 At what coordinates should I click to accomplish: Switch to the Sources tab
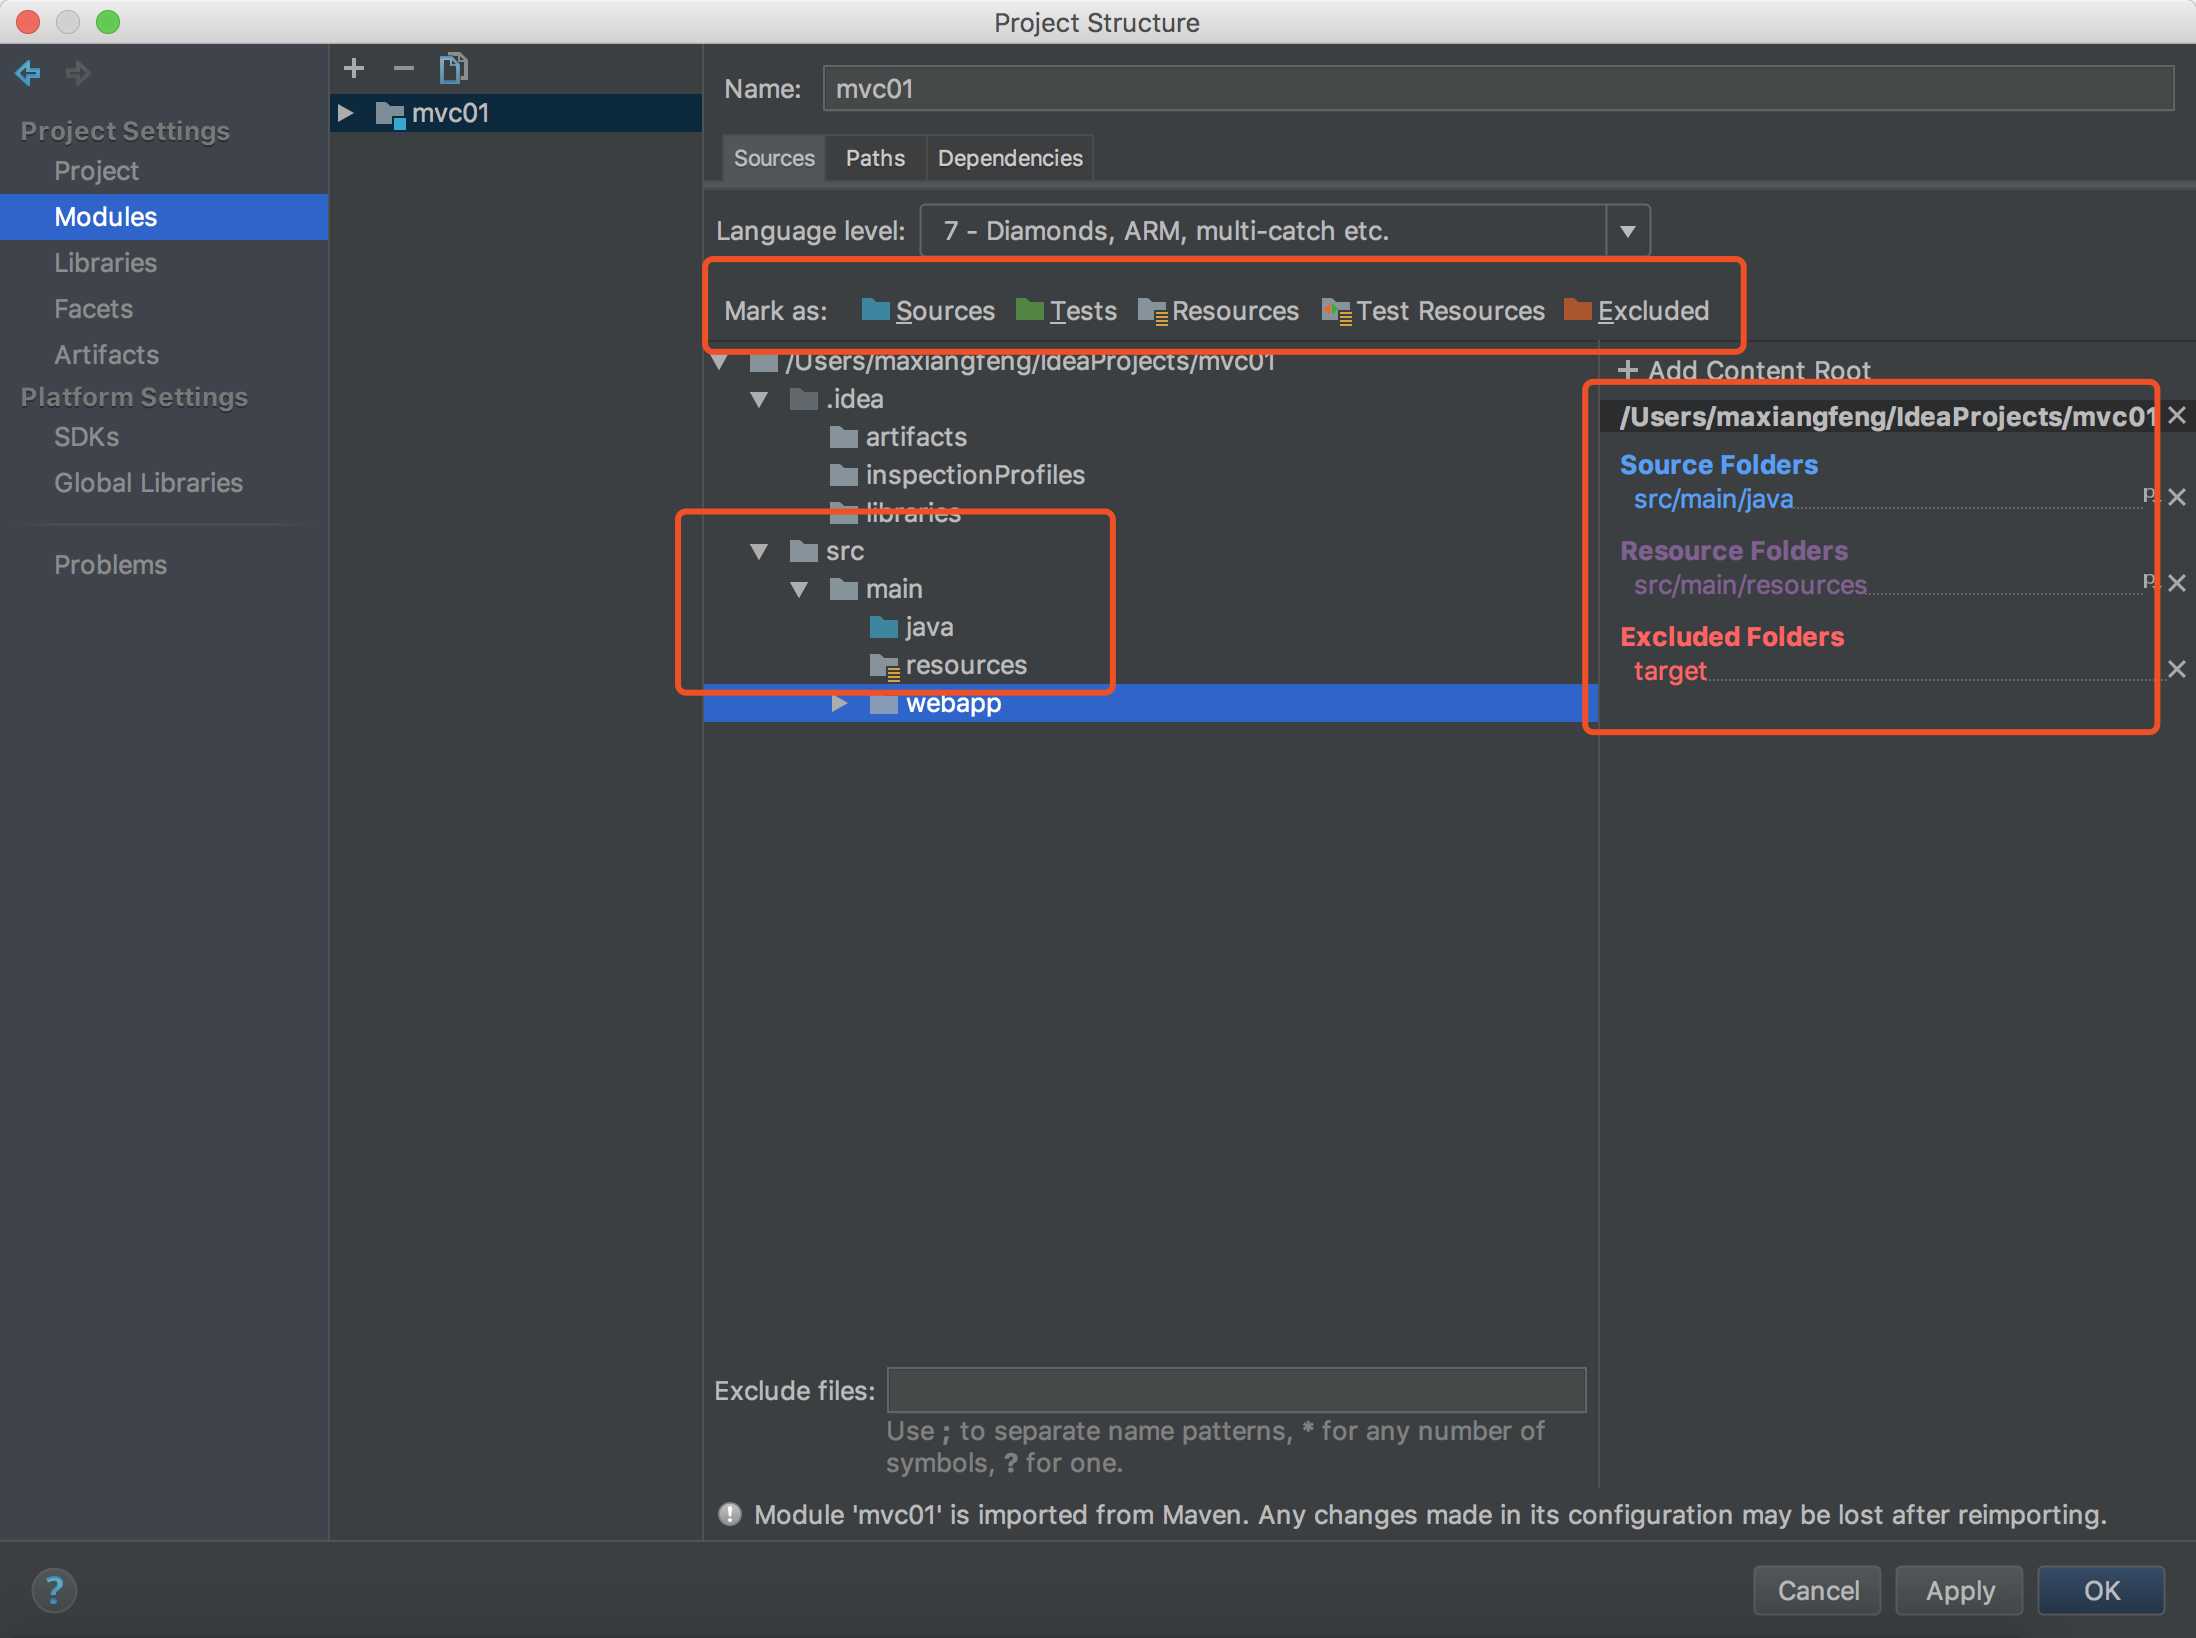tap(774, 158)
